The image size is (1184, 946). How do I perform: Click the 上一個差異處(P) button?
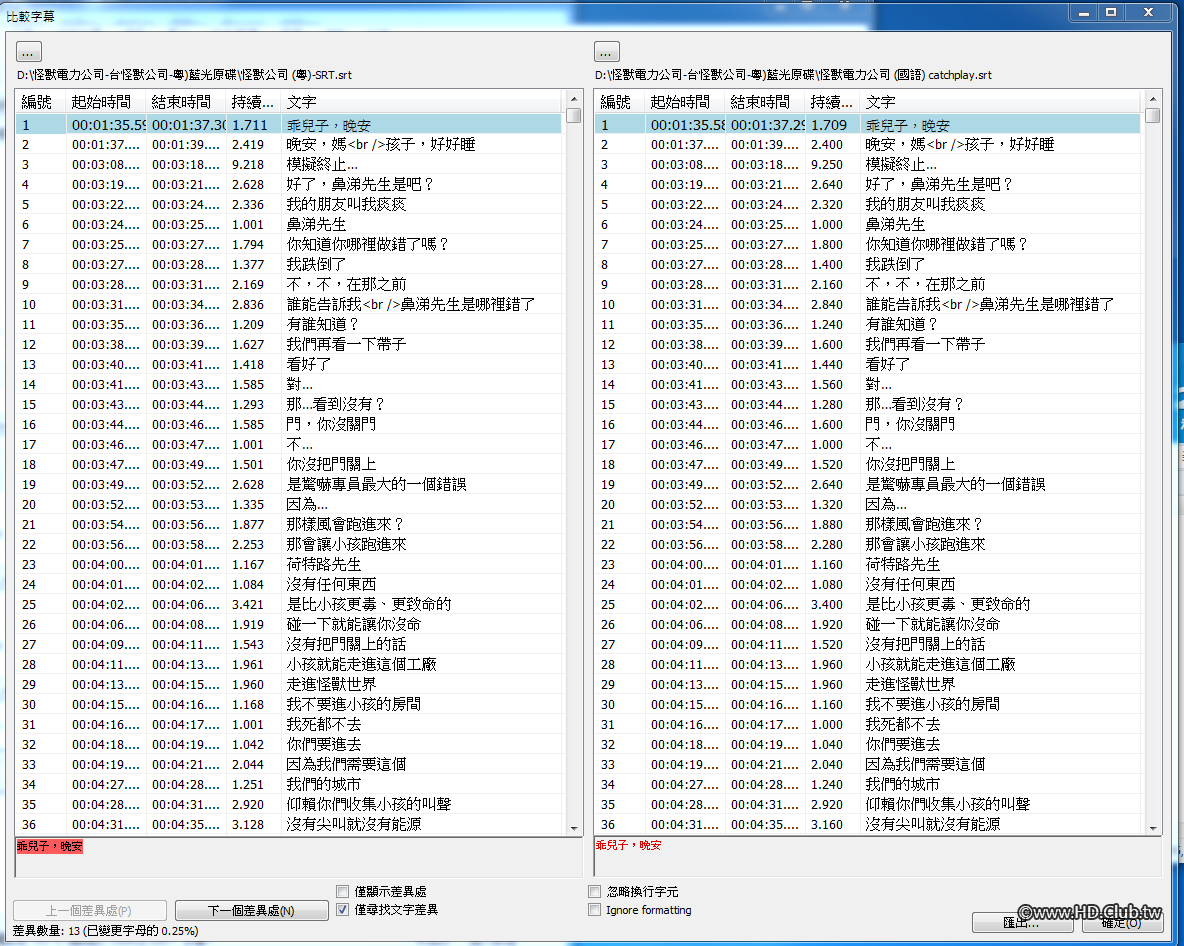[x=89, y=910]
